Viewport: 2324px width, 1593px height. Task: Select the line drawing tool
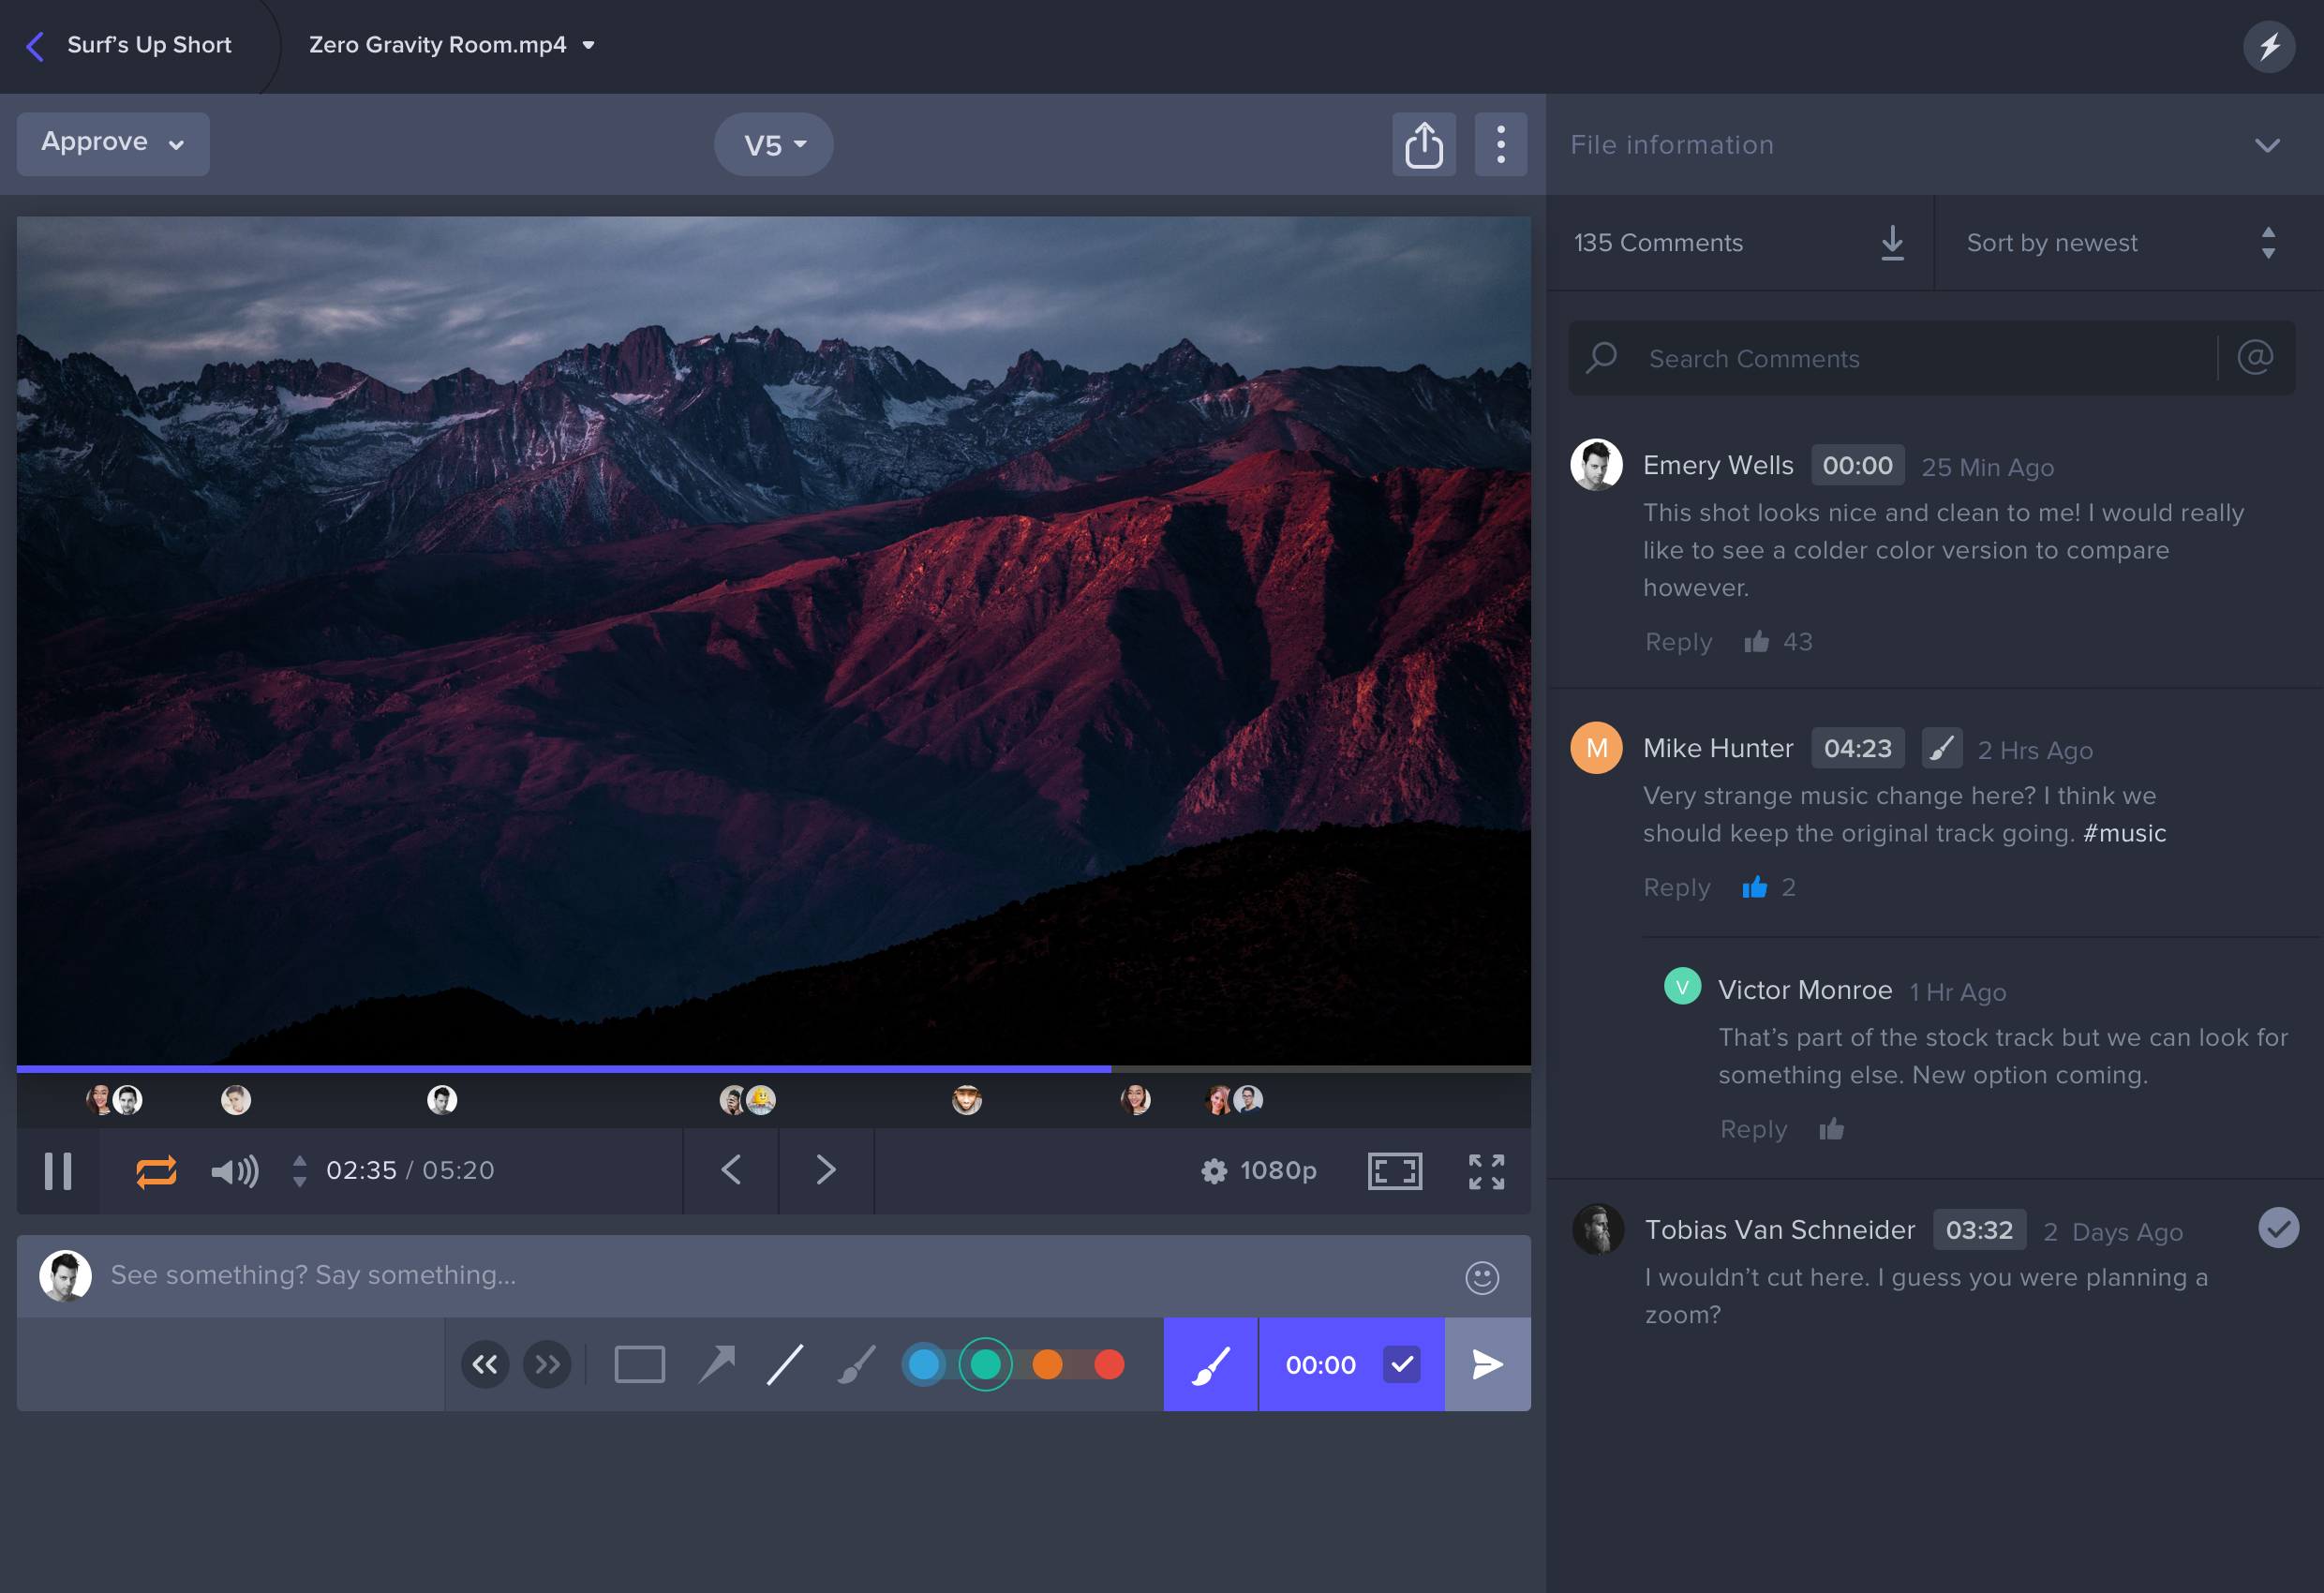(785, 1364)
